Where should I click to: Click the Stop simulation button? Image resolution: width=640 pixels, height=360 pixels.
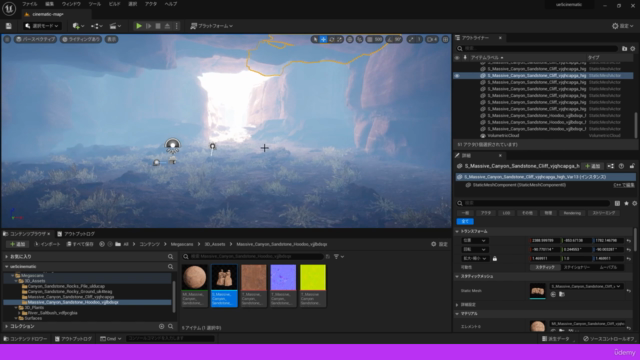[x=158, y=26]
